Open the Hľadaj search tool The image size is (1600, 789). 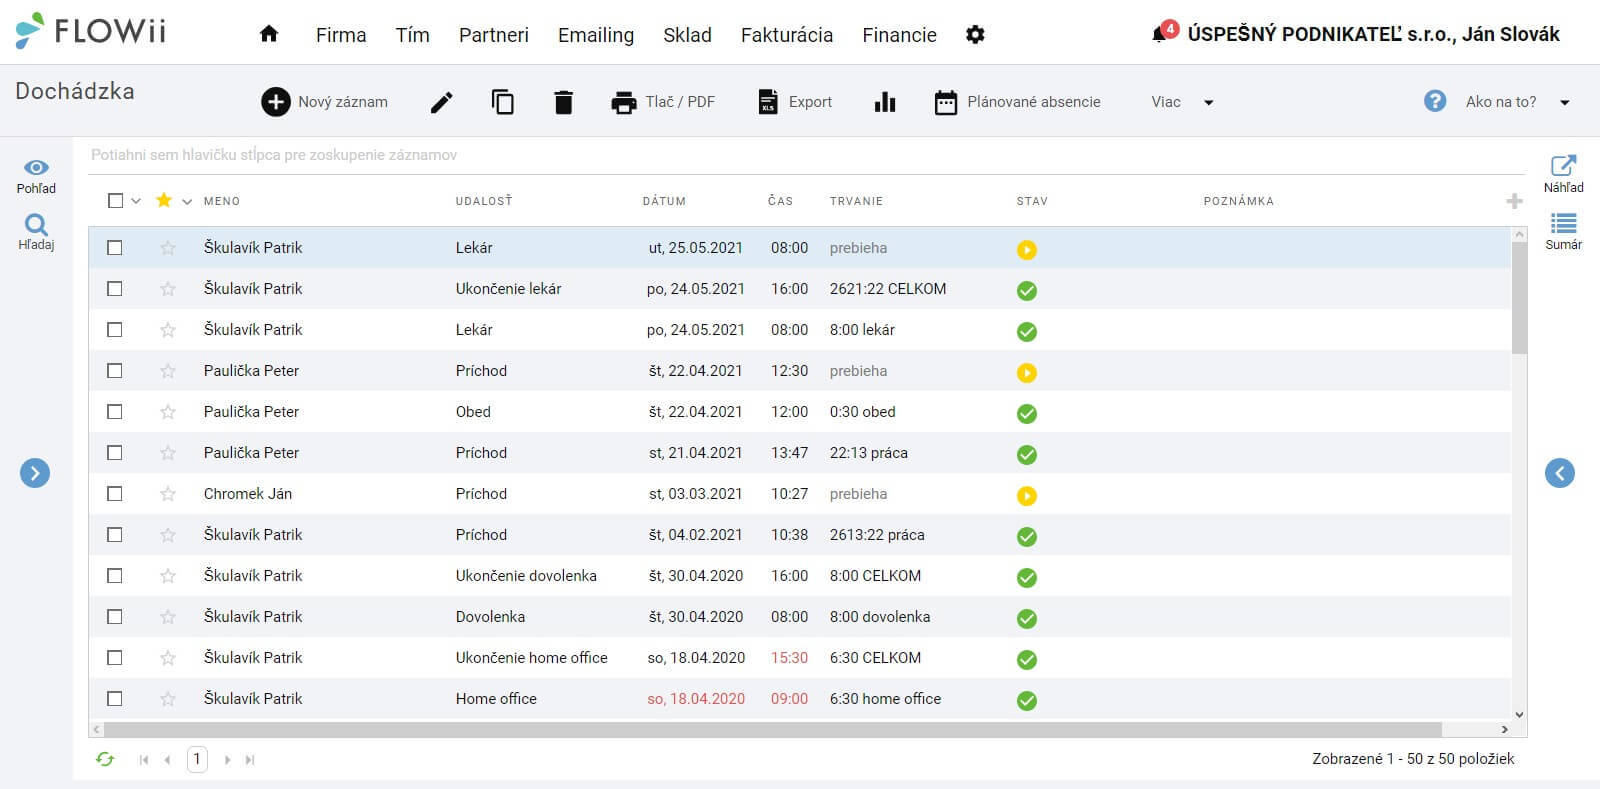coord(36,232)
